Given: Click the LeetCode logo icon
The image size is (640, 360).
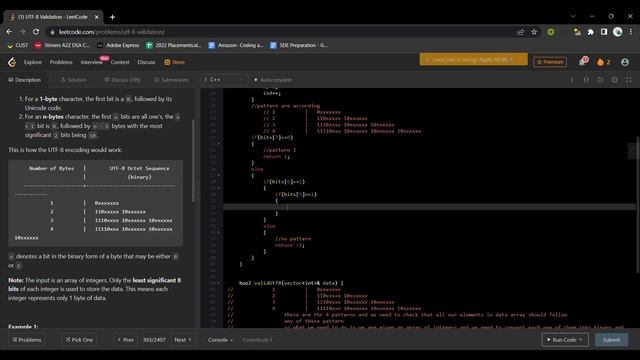Looking at the screenshot, I should pyautogui.click(x=12, y=62).
